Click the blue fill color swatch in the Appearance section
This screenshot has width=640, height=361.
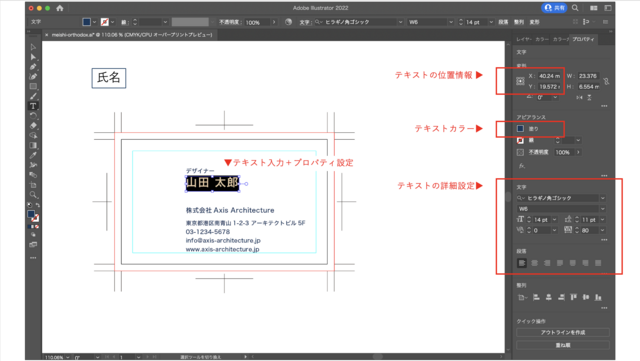(520, 129)
